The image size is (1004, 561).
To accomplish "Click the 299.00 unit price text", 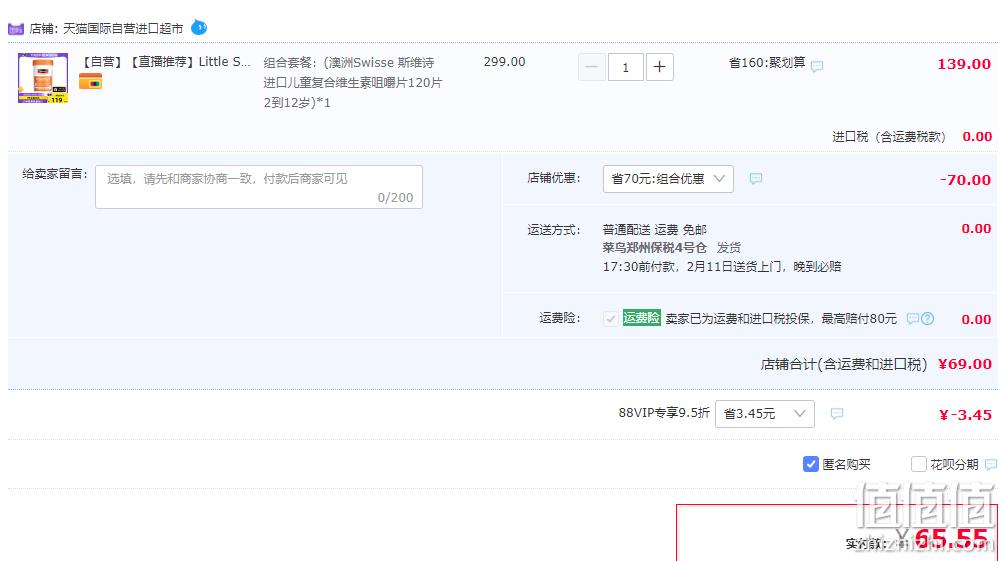I will pyautogui.click(x=505, y=62).
